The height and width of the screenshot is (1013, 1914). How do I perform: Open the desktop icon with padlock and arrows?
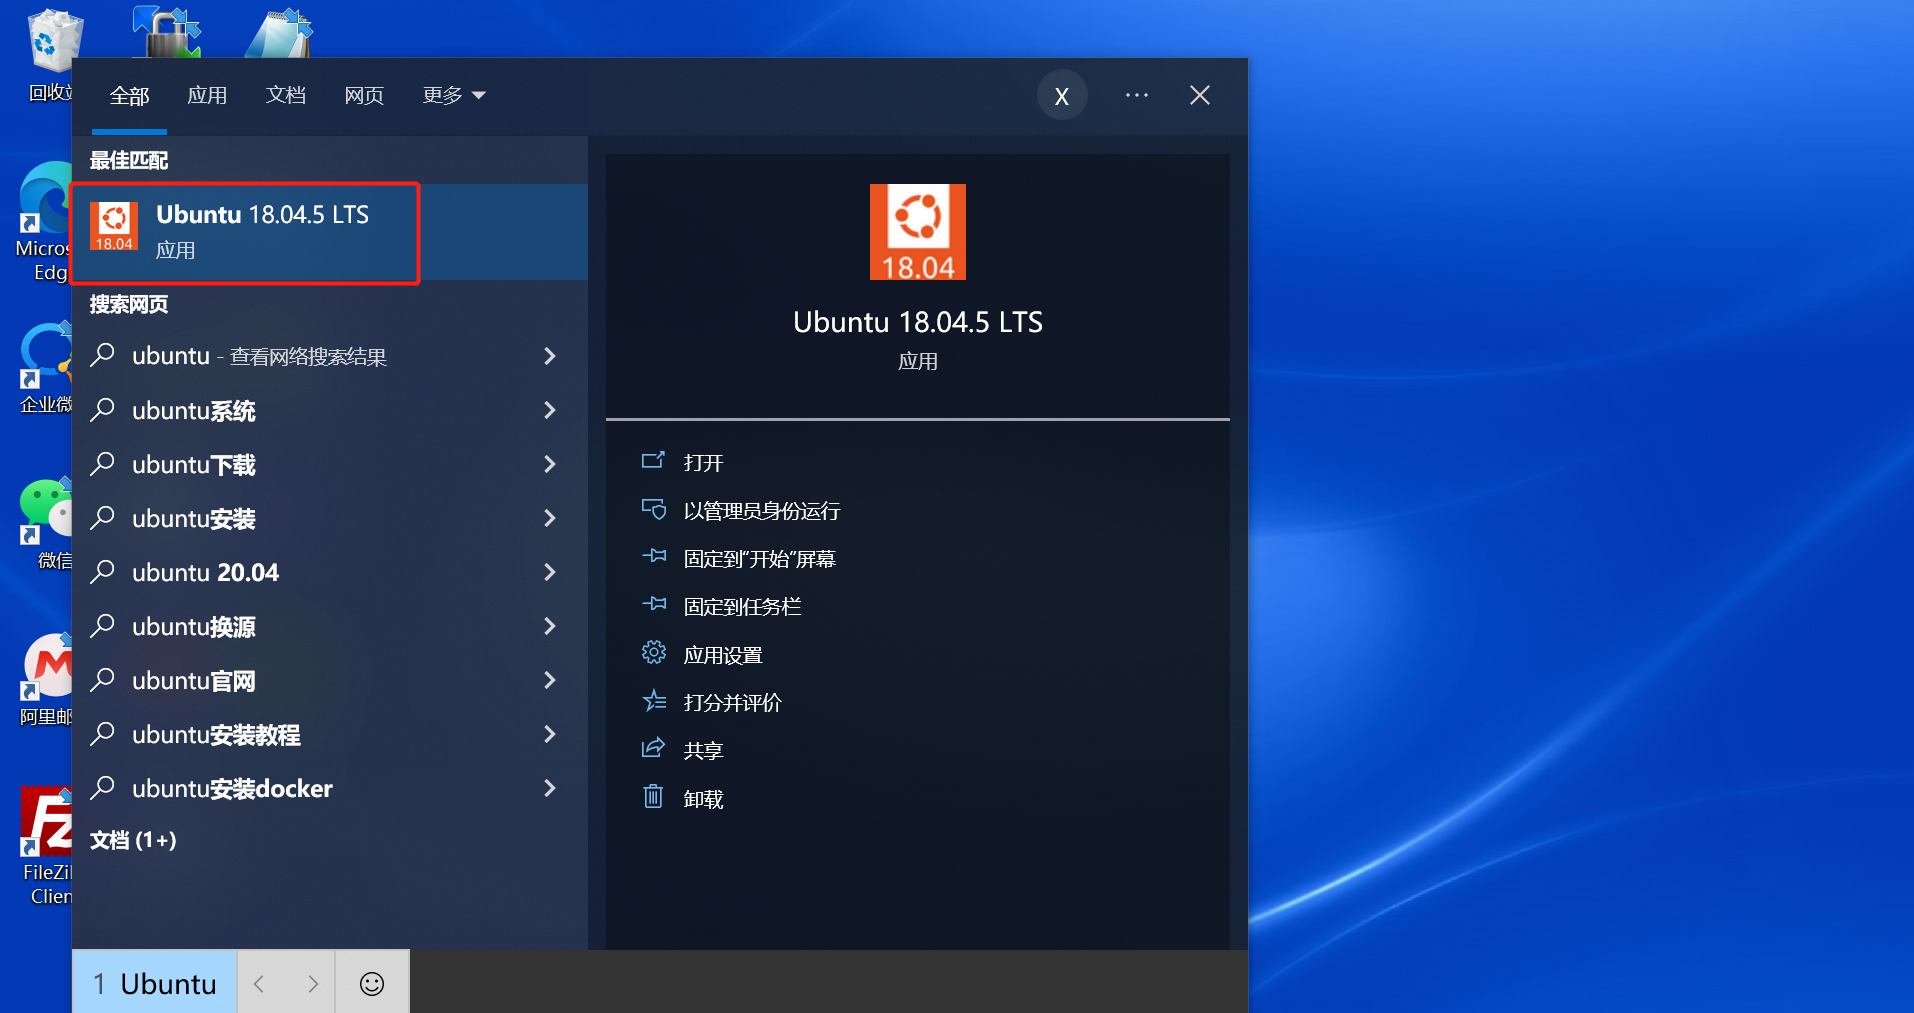click(x=167, y=32)
